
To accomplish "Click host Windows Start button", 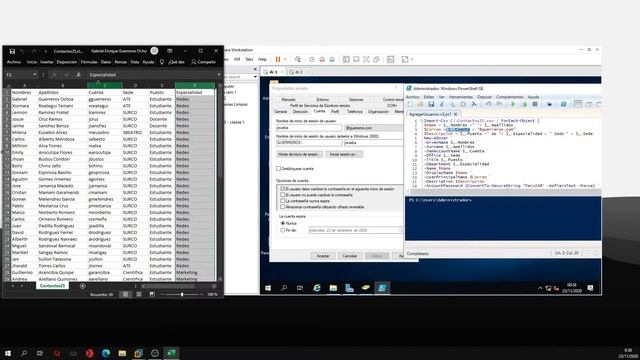I will (x=8, y=353).
